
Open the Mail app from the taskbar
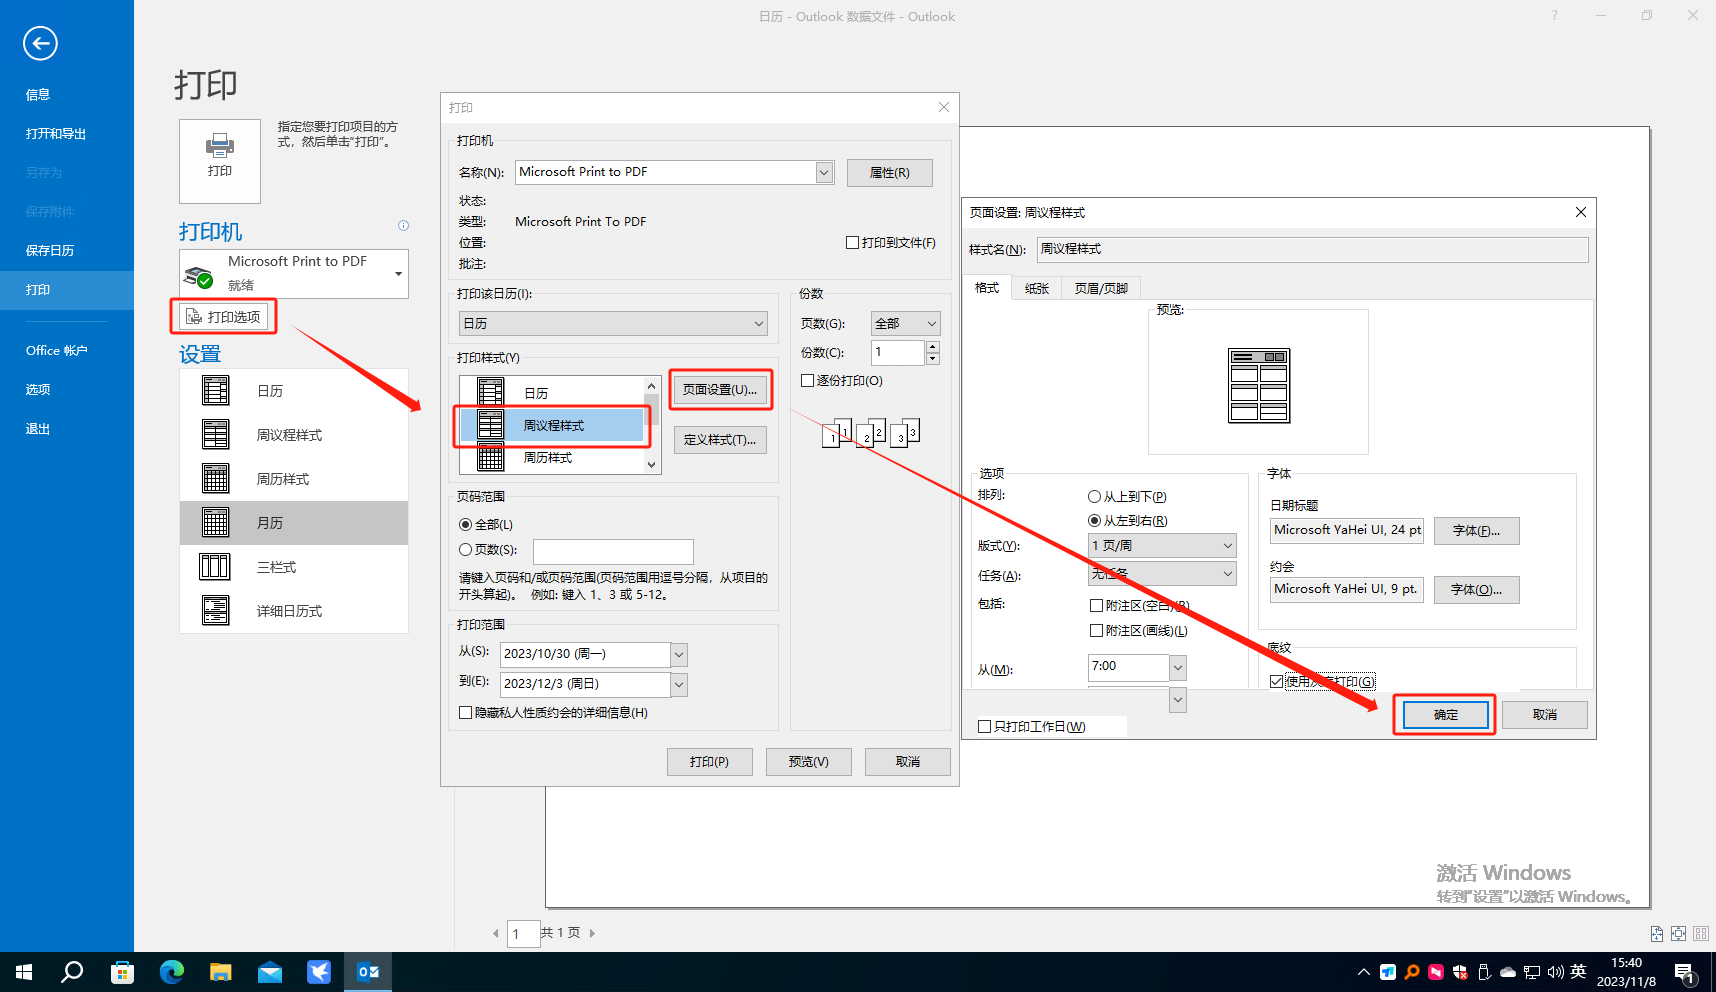(x=270, y=972)
